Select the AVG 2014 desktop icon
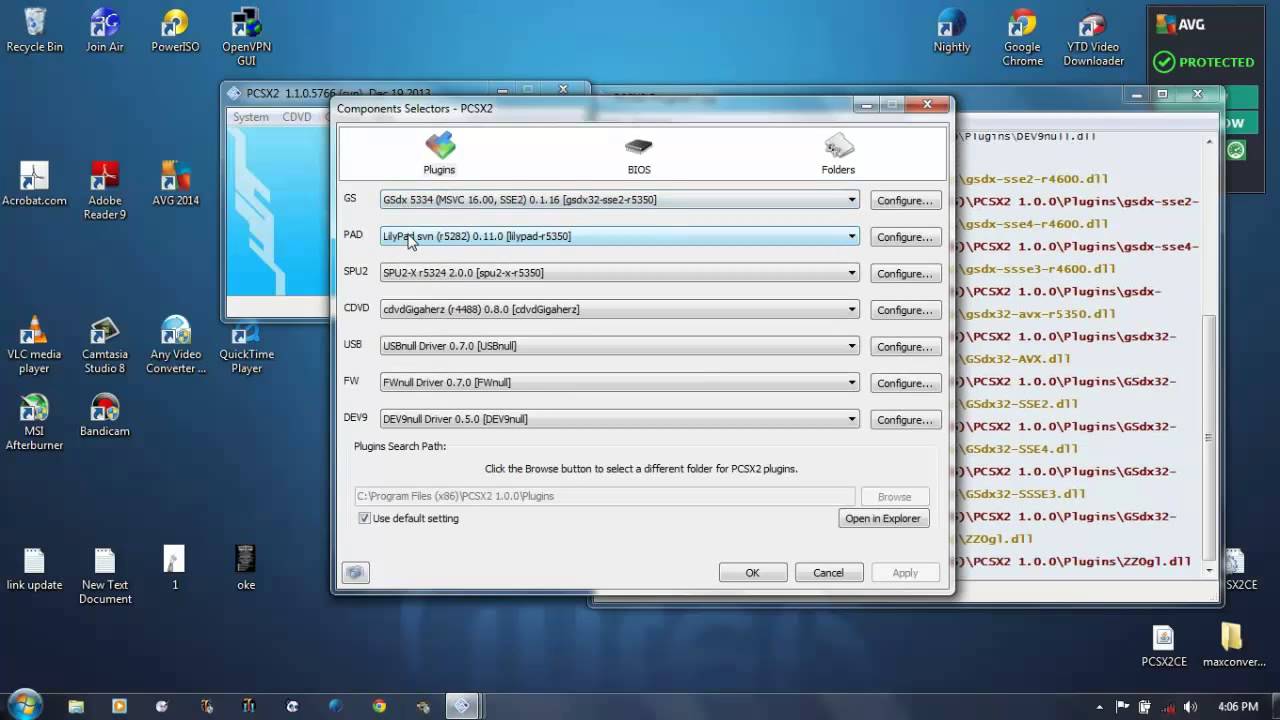 coord(175,185)
